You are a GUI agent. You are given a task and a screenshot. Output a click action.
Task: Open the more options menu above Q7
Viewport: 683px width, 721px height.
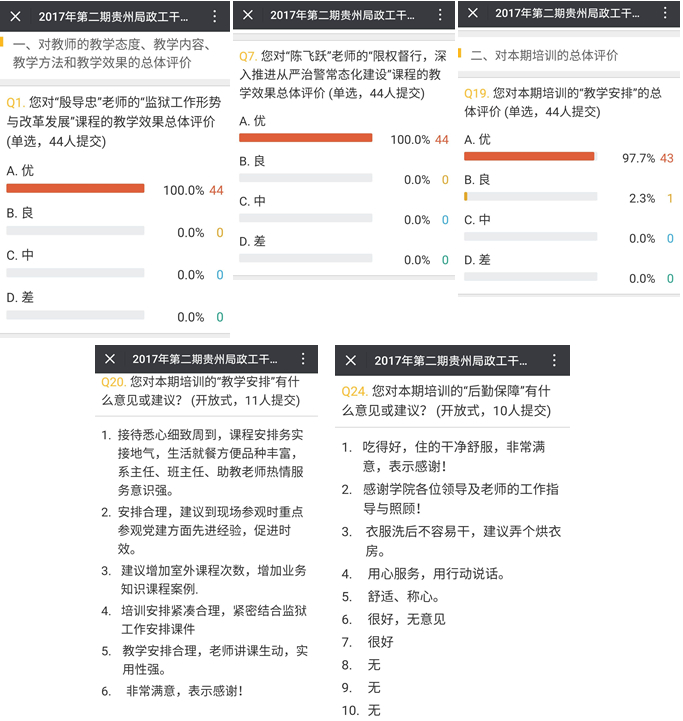point(441,15)
